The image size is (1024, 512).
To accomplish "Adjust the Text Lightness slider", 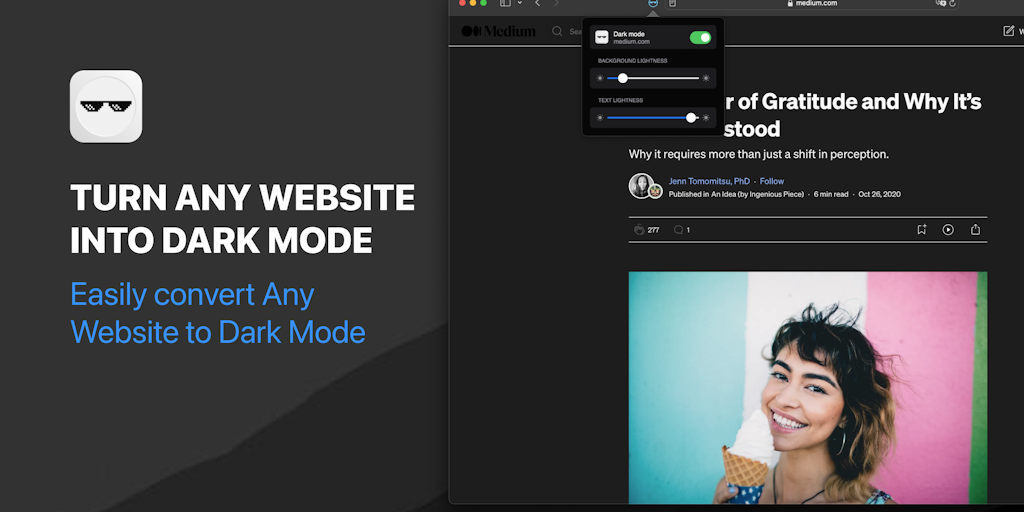I will (x=653, y=118).
